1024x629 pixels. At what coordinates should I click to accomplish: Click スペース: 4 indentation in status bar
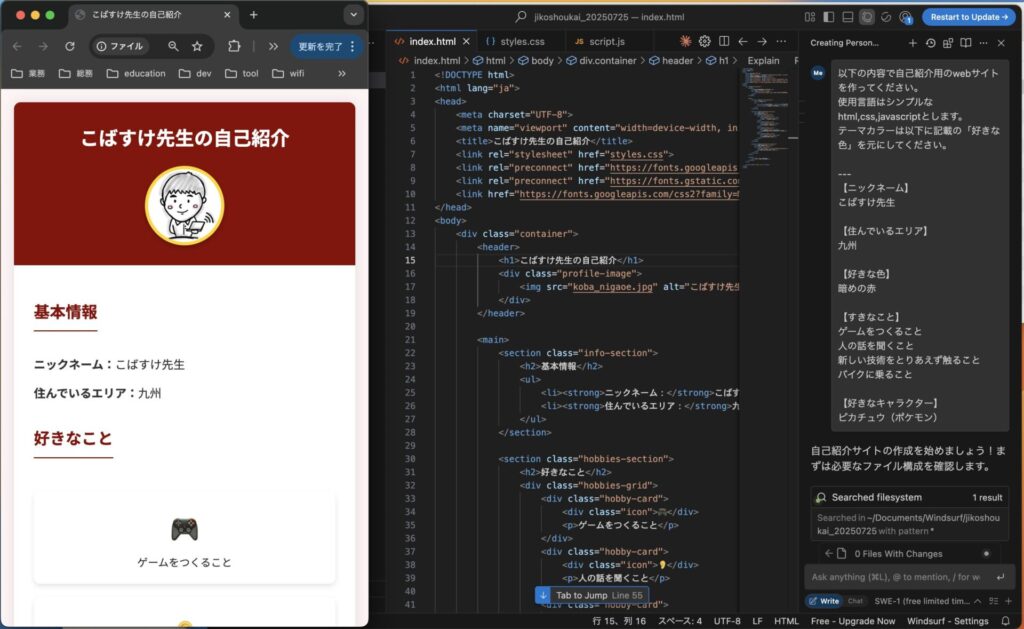[680, 621]
